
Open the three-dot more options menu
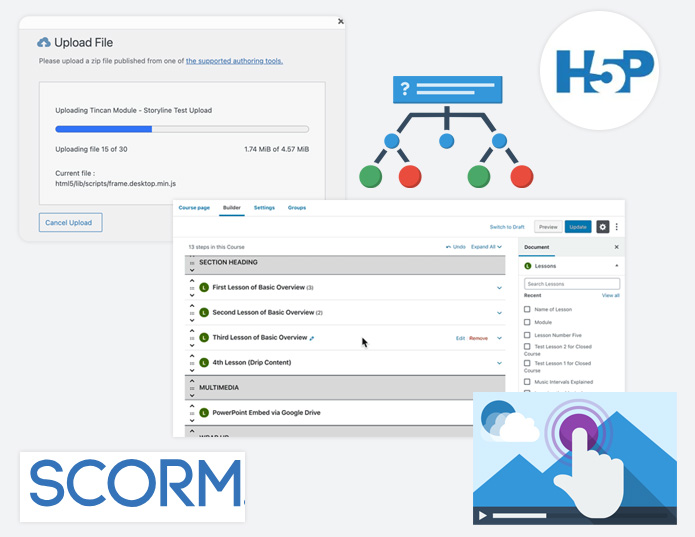(x=617, y=227)
